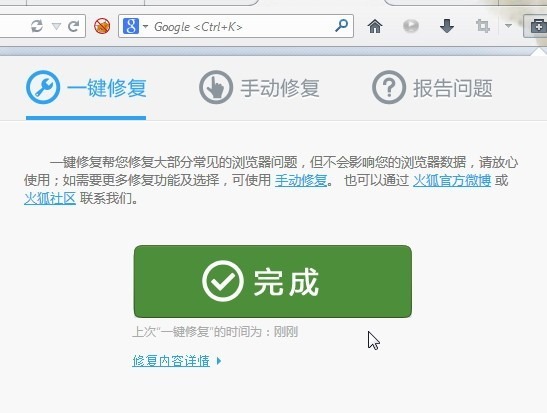The width and height of the screenshot is (547, 413).
Task: Open the address bar history dropdown
Action: coord(56,26)
